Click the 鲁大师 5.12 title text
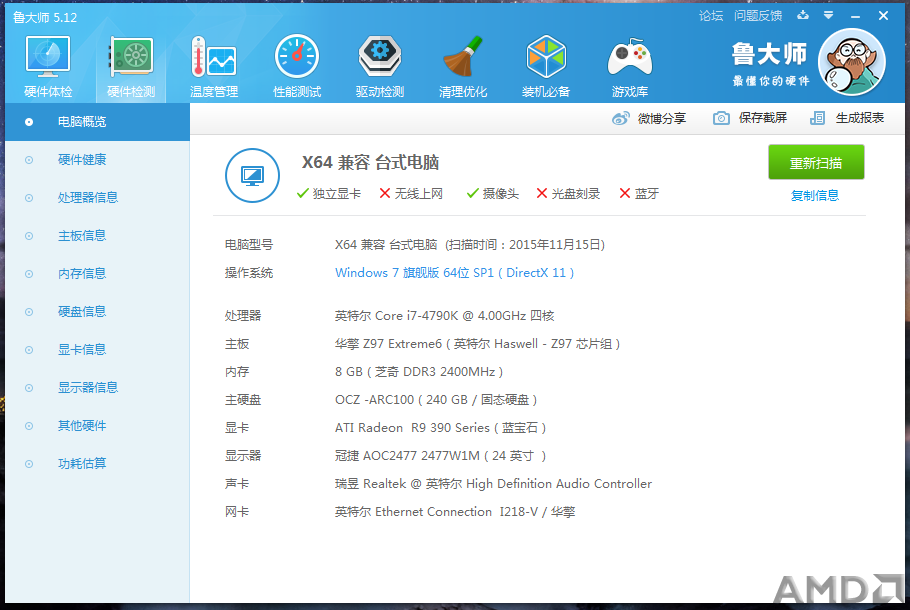 (x=45, y=17)
